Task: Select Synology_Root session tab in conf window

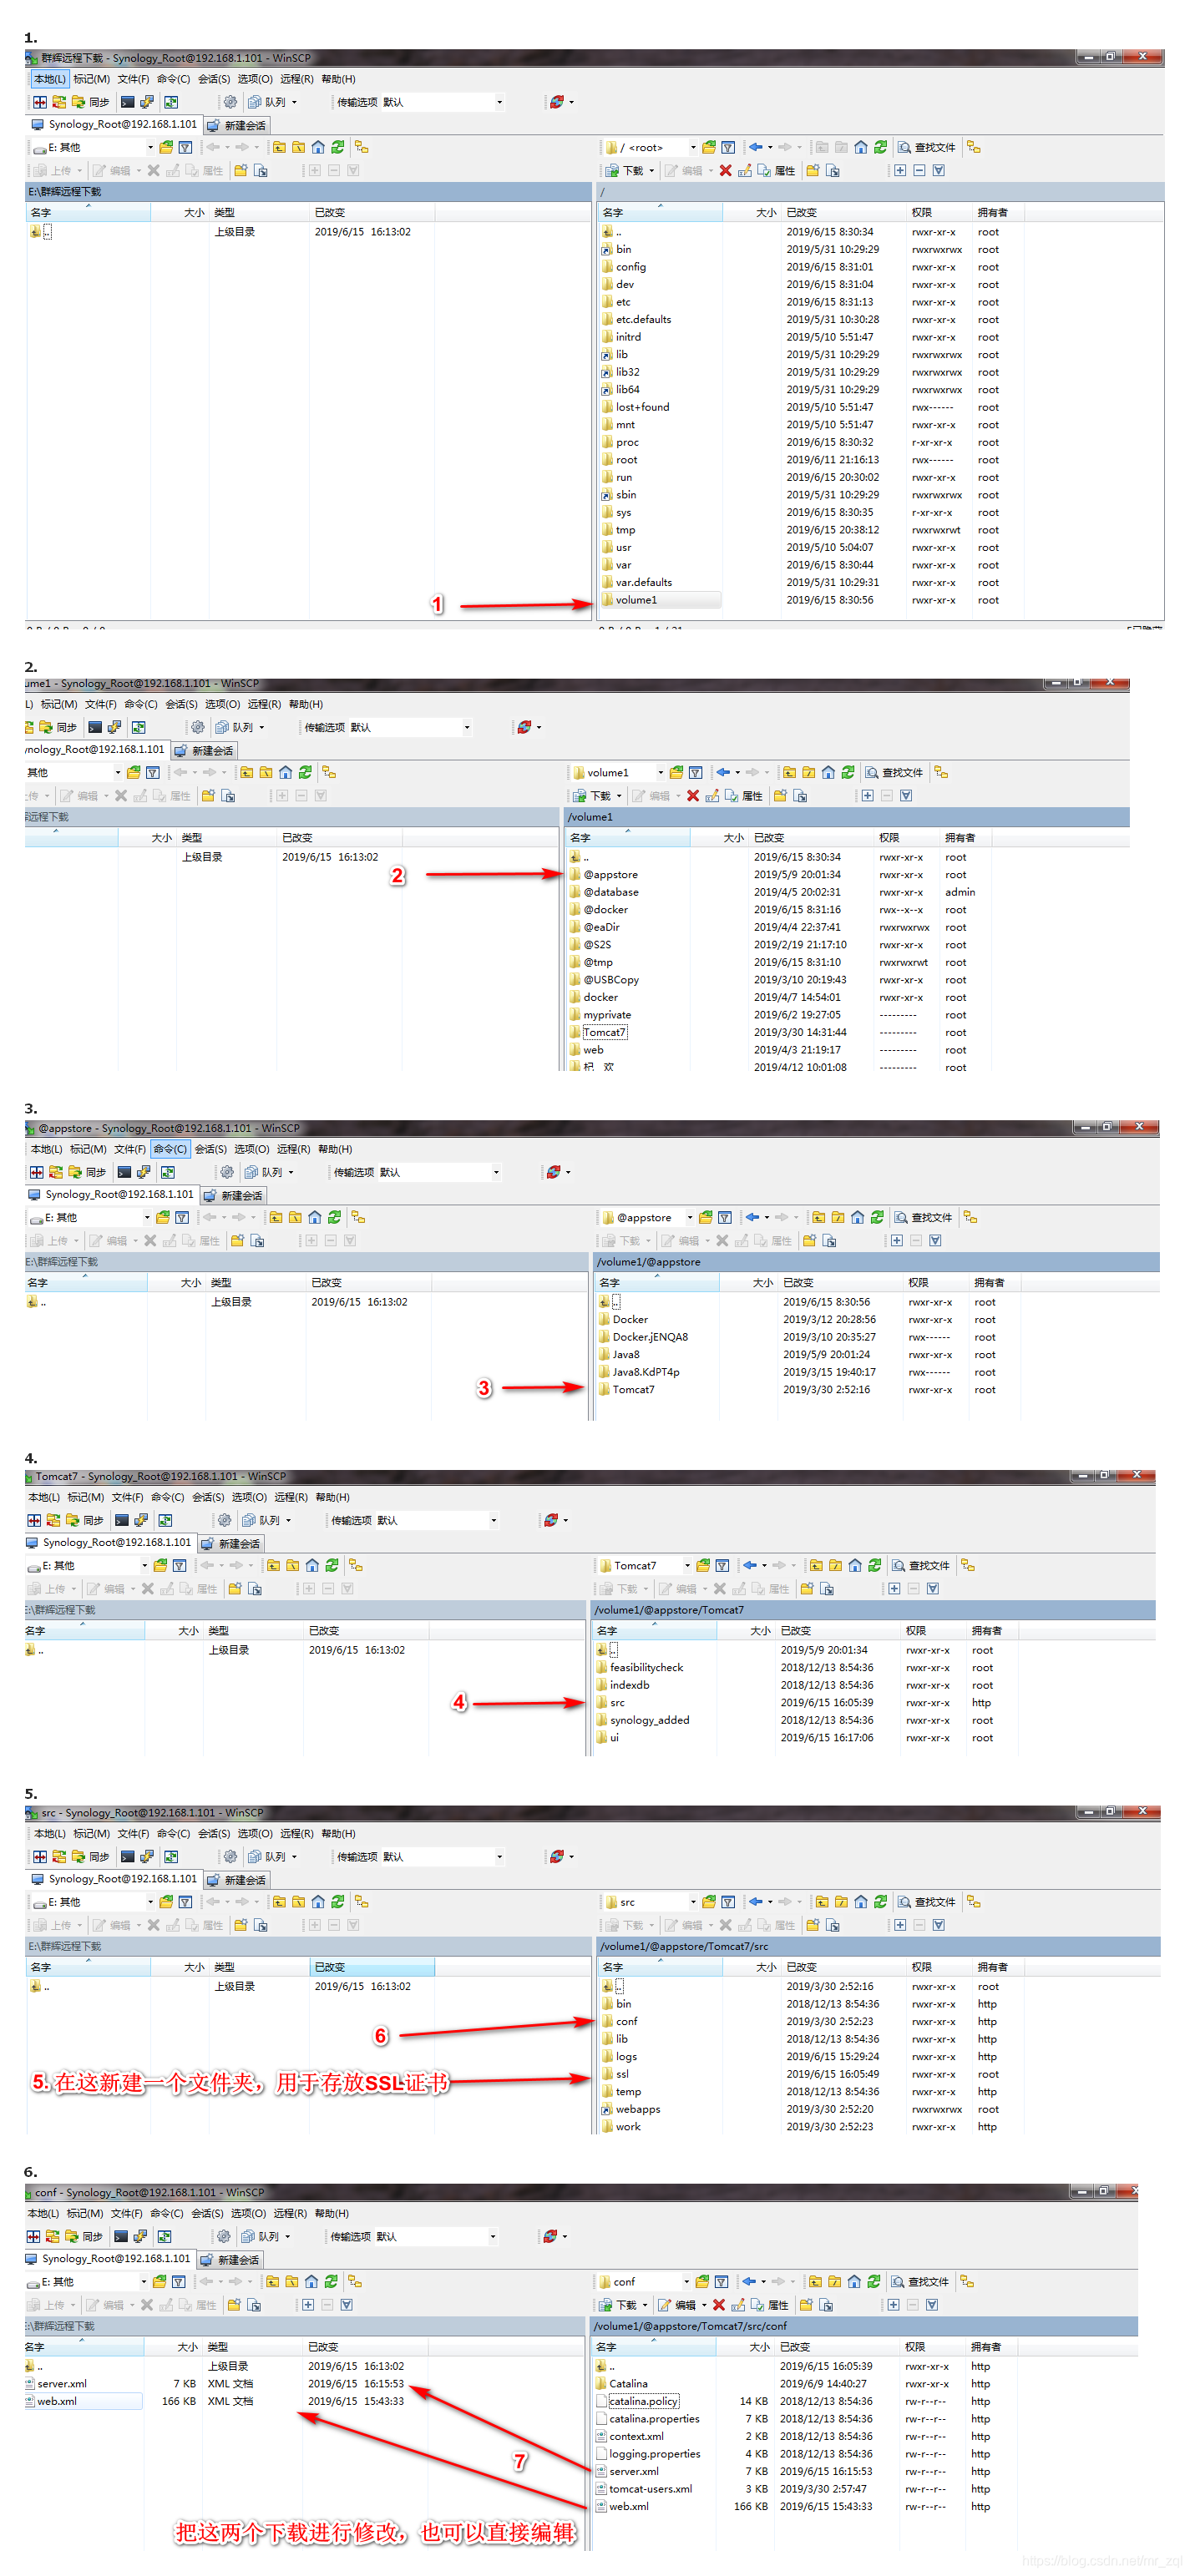Action: (108, 2259)
